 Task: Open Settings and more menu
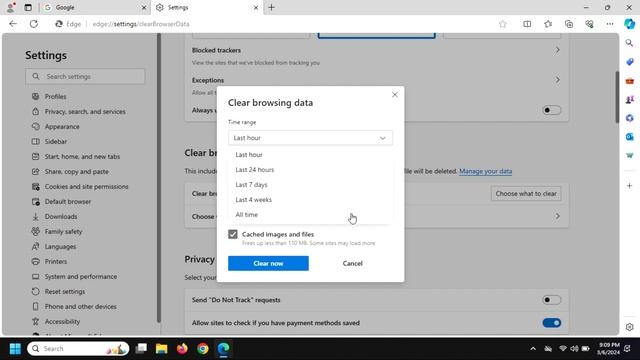610,24
